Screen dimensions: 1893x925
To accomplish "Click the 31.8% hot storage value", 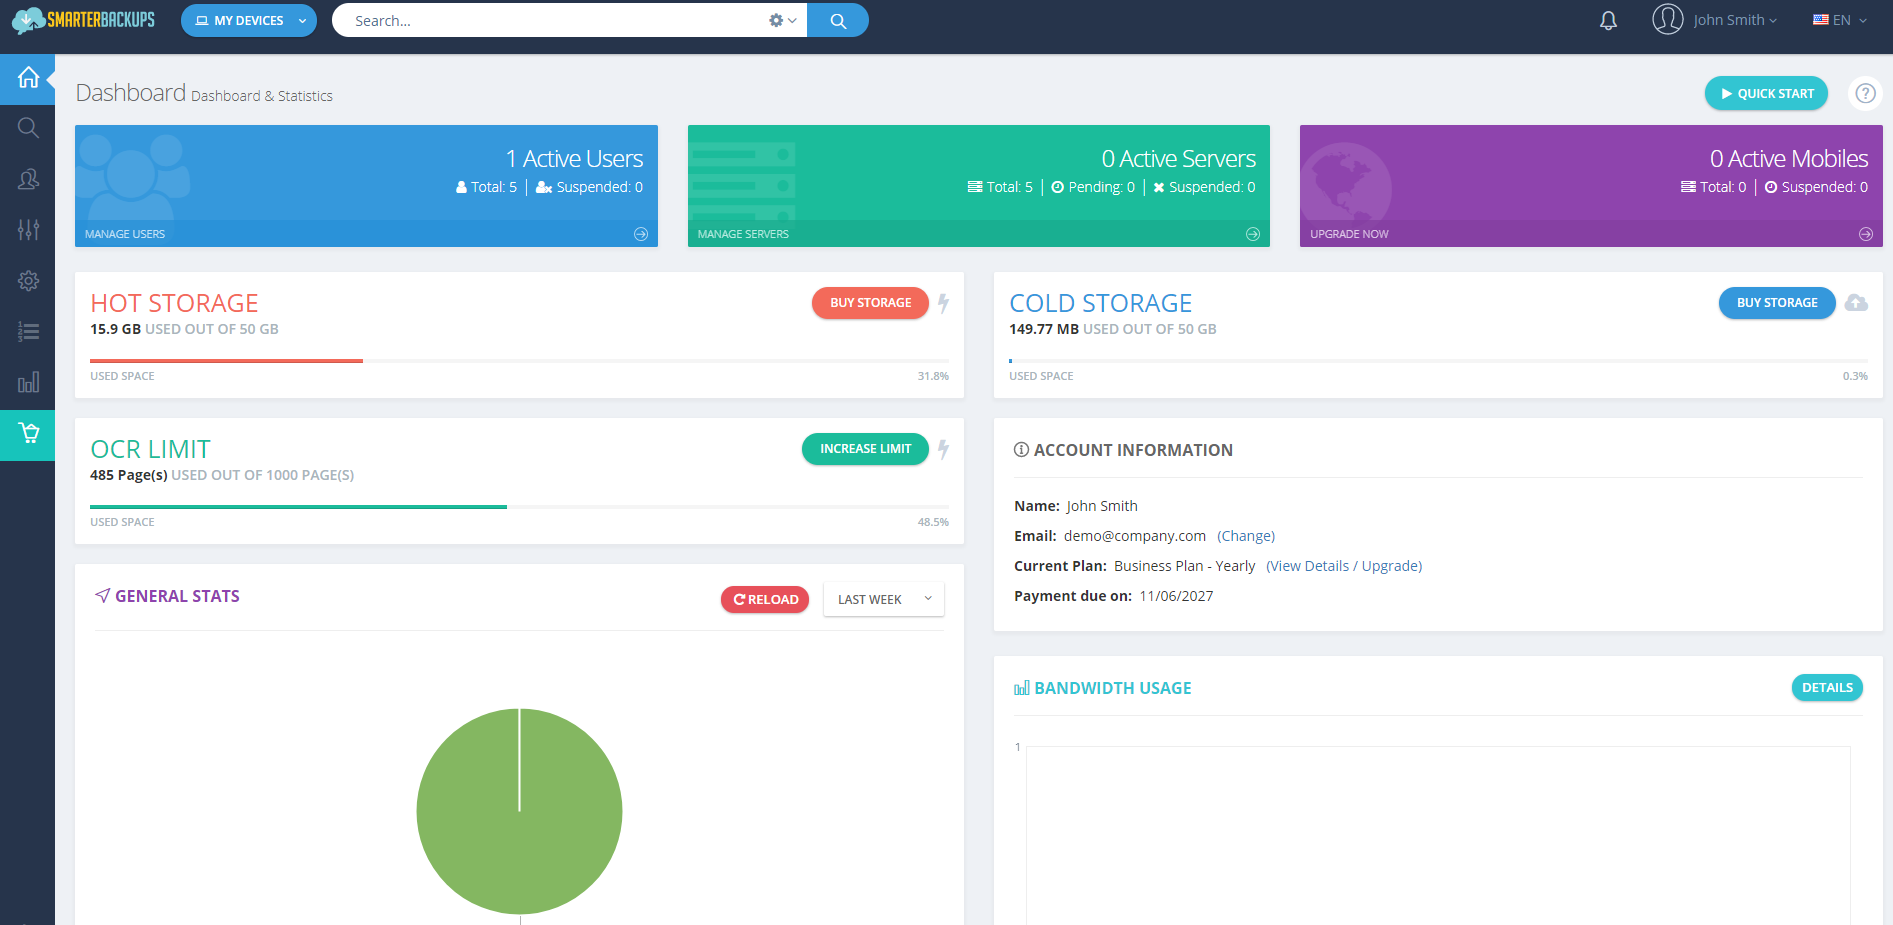I will click(933, 376).
